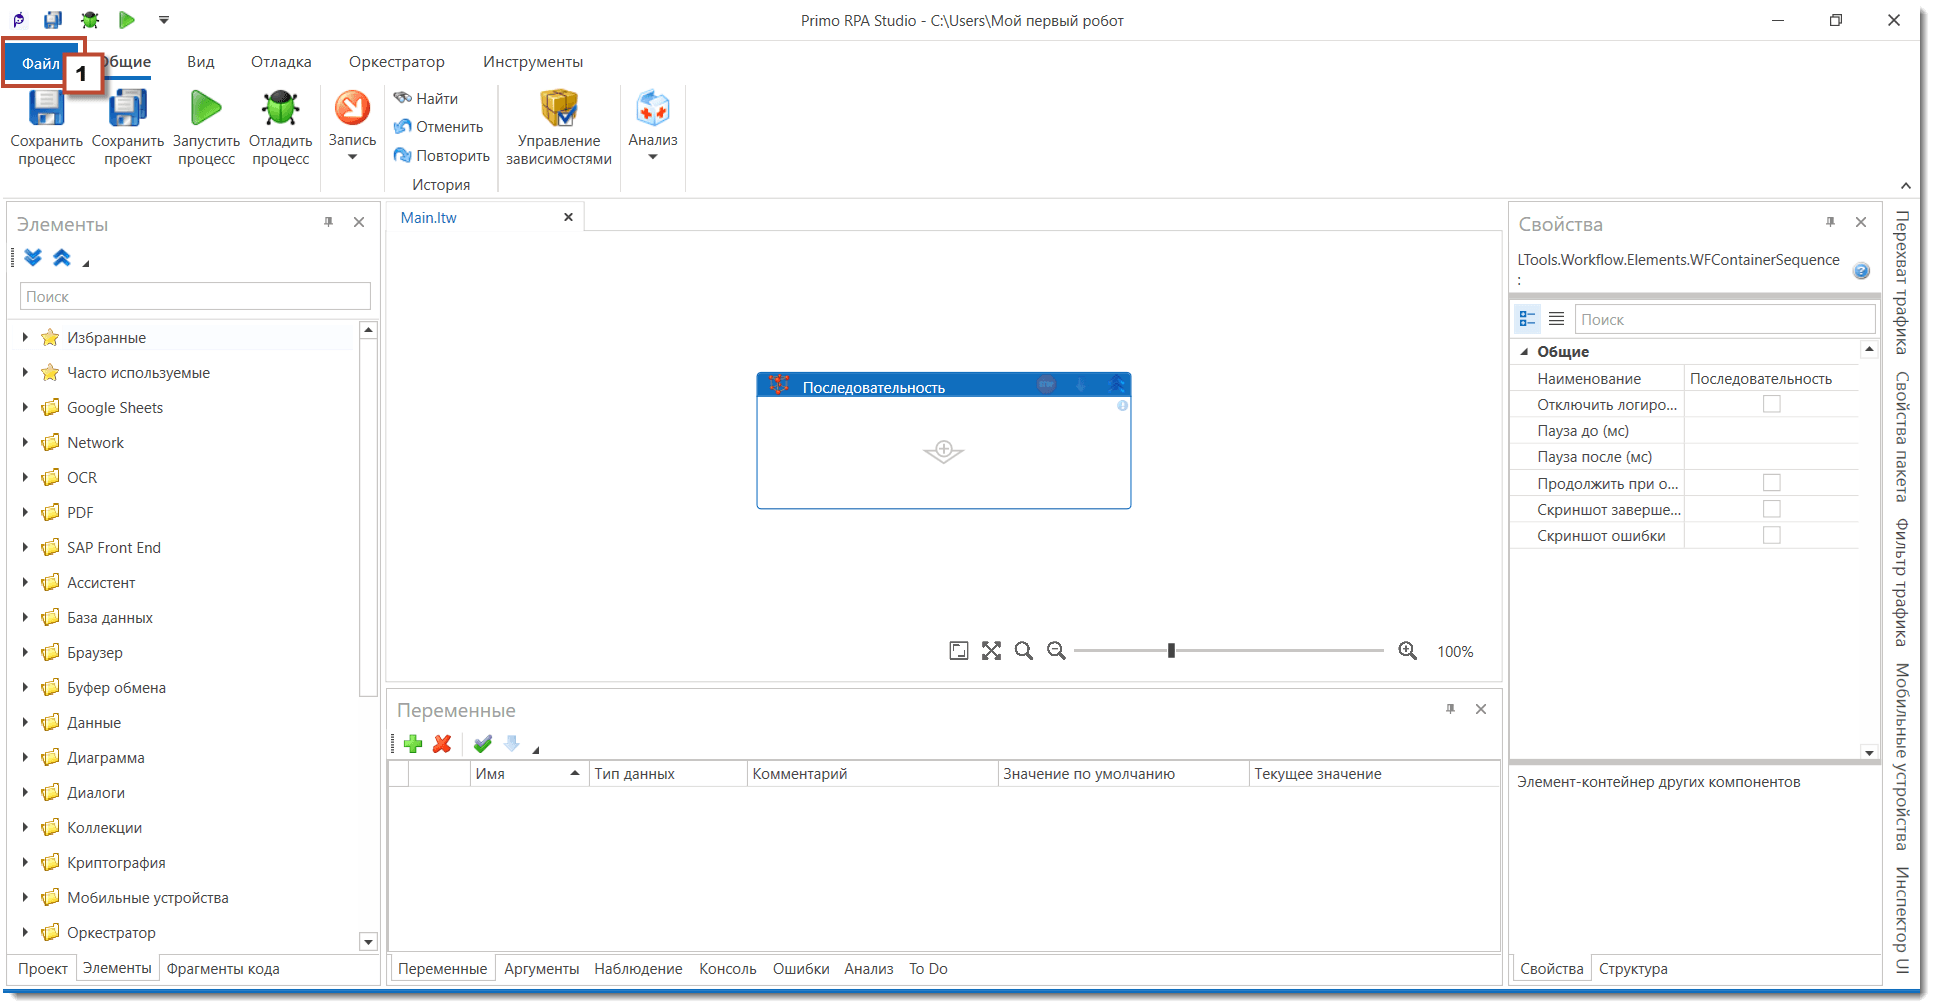Add a new variable with green plus
This screenshot has width=1935, height=1008.
pos(413,744)
